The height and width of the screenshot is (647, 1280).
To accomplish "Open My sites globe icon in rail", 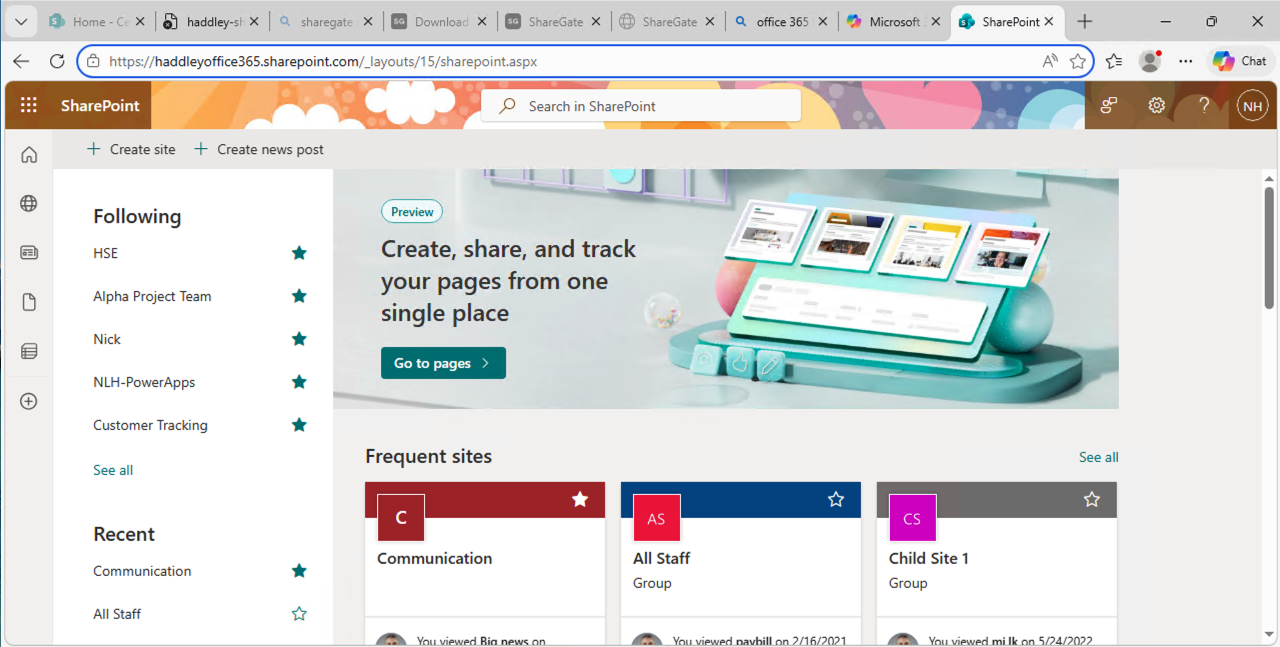I will [29, 204].
